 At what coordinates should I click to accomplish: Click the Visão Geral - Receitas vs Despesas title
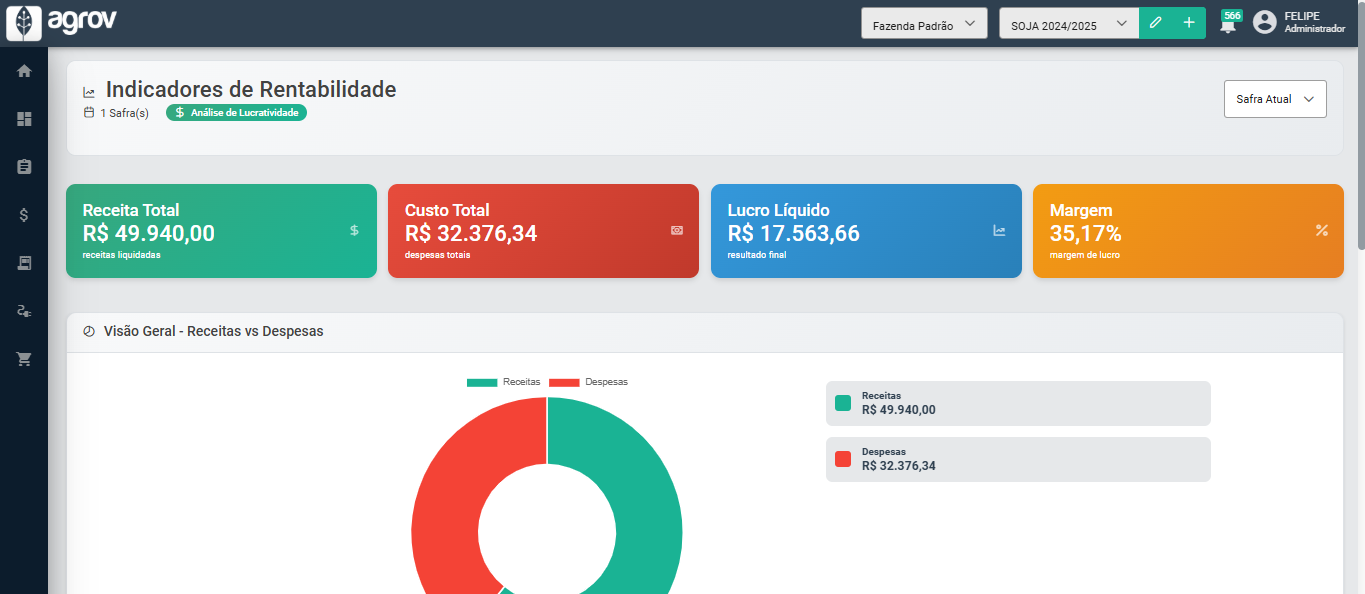click(x=214, y=331)
